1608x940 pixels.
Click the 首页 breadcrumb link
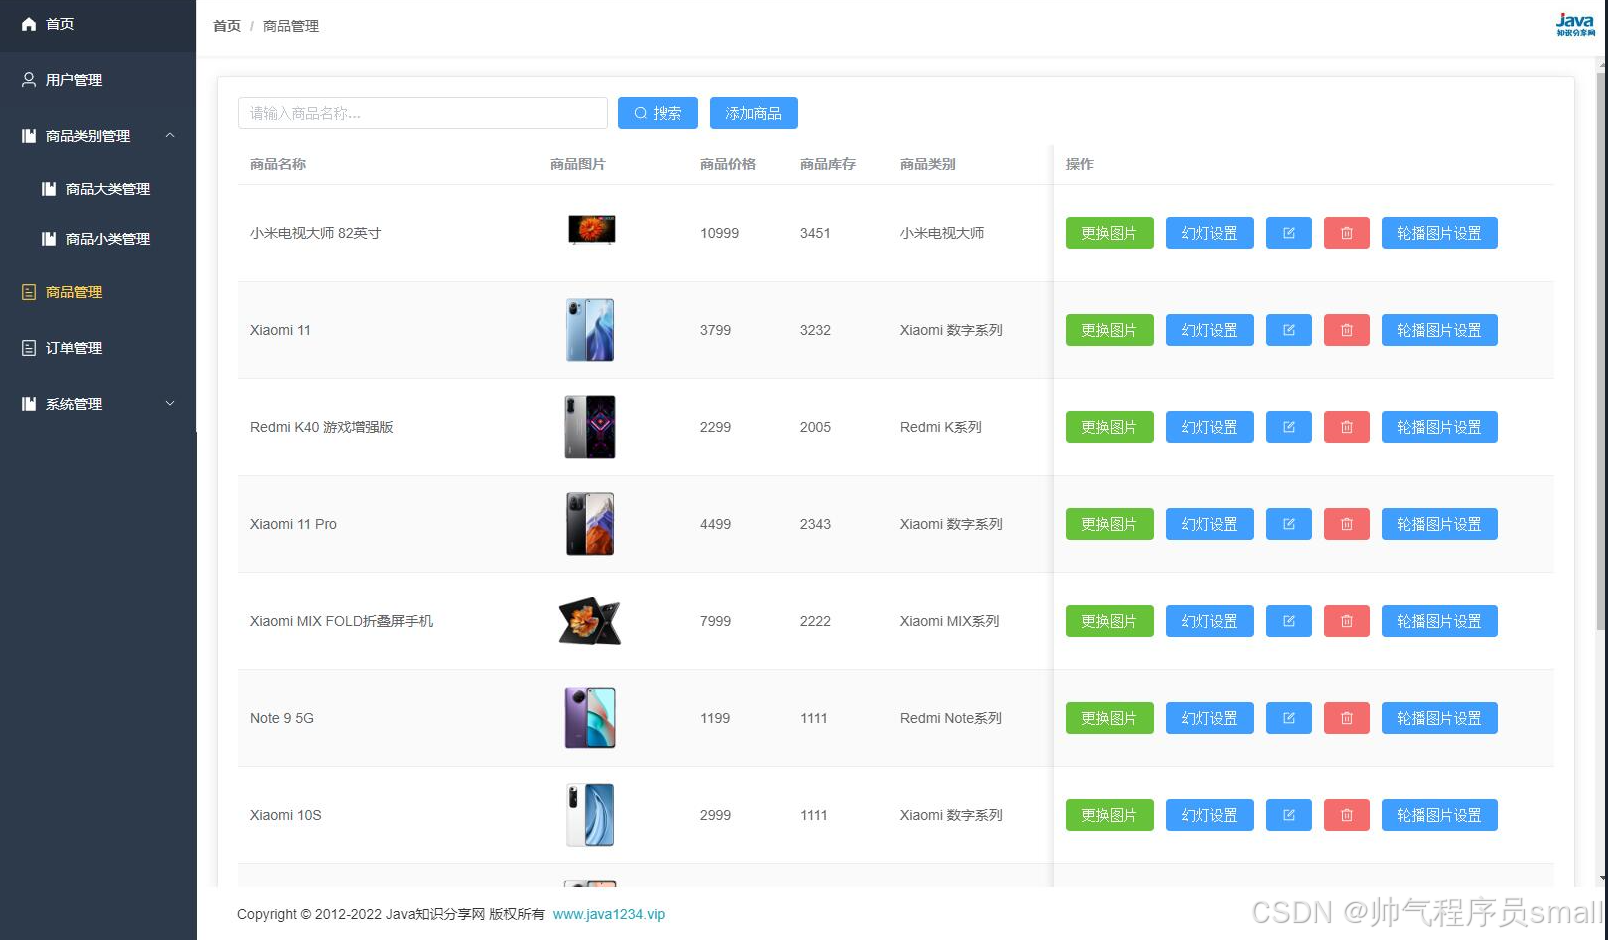pos(227,26)
